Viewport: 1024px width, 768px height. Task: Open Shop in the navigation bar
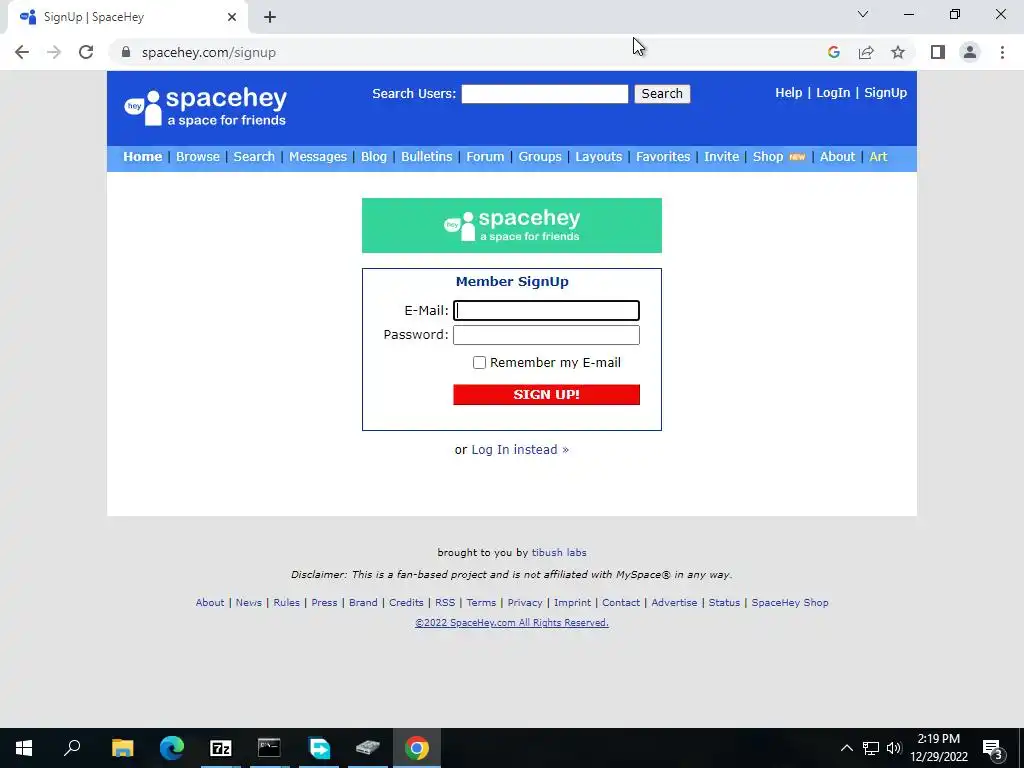(768, 157)
